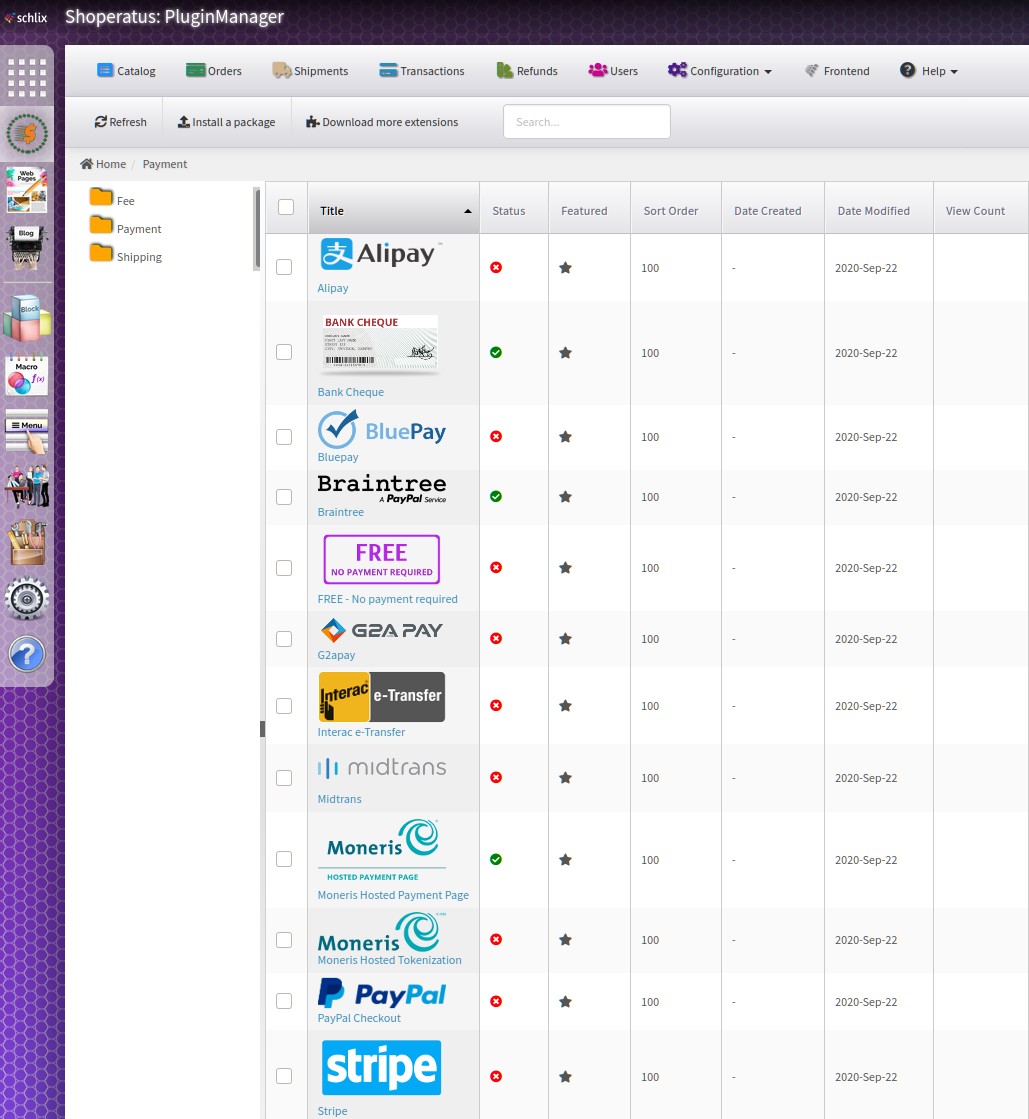Select the Payment folder in tree
Screen dimensions: 1029x1119
(139, 229)
